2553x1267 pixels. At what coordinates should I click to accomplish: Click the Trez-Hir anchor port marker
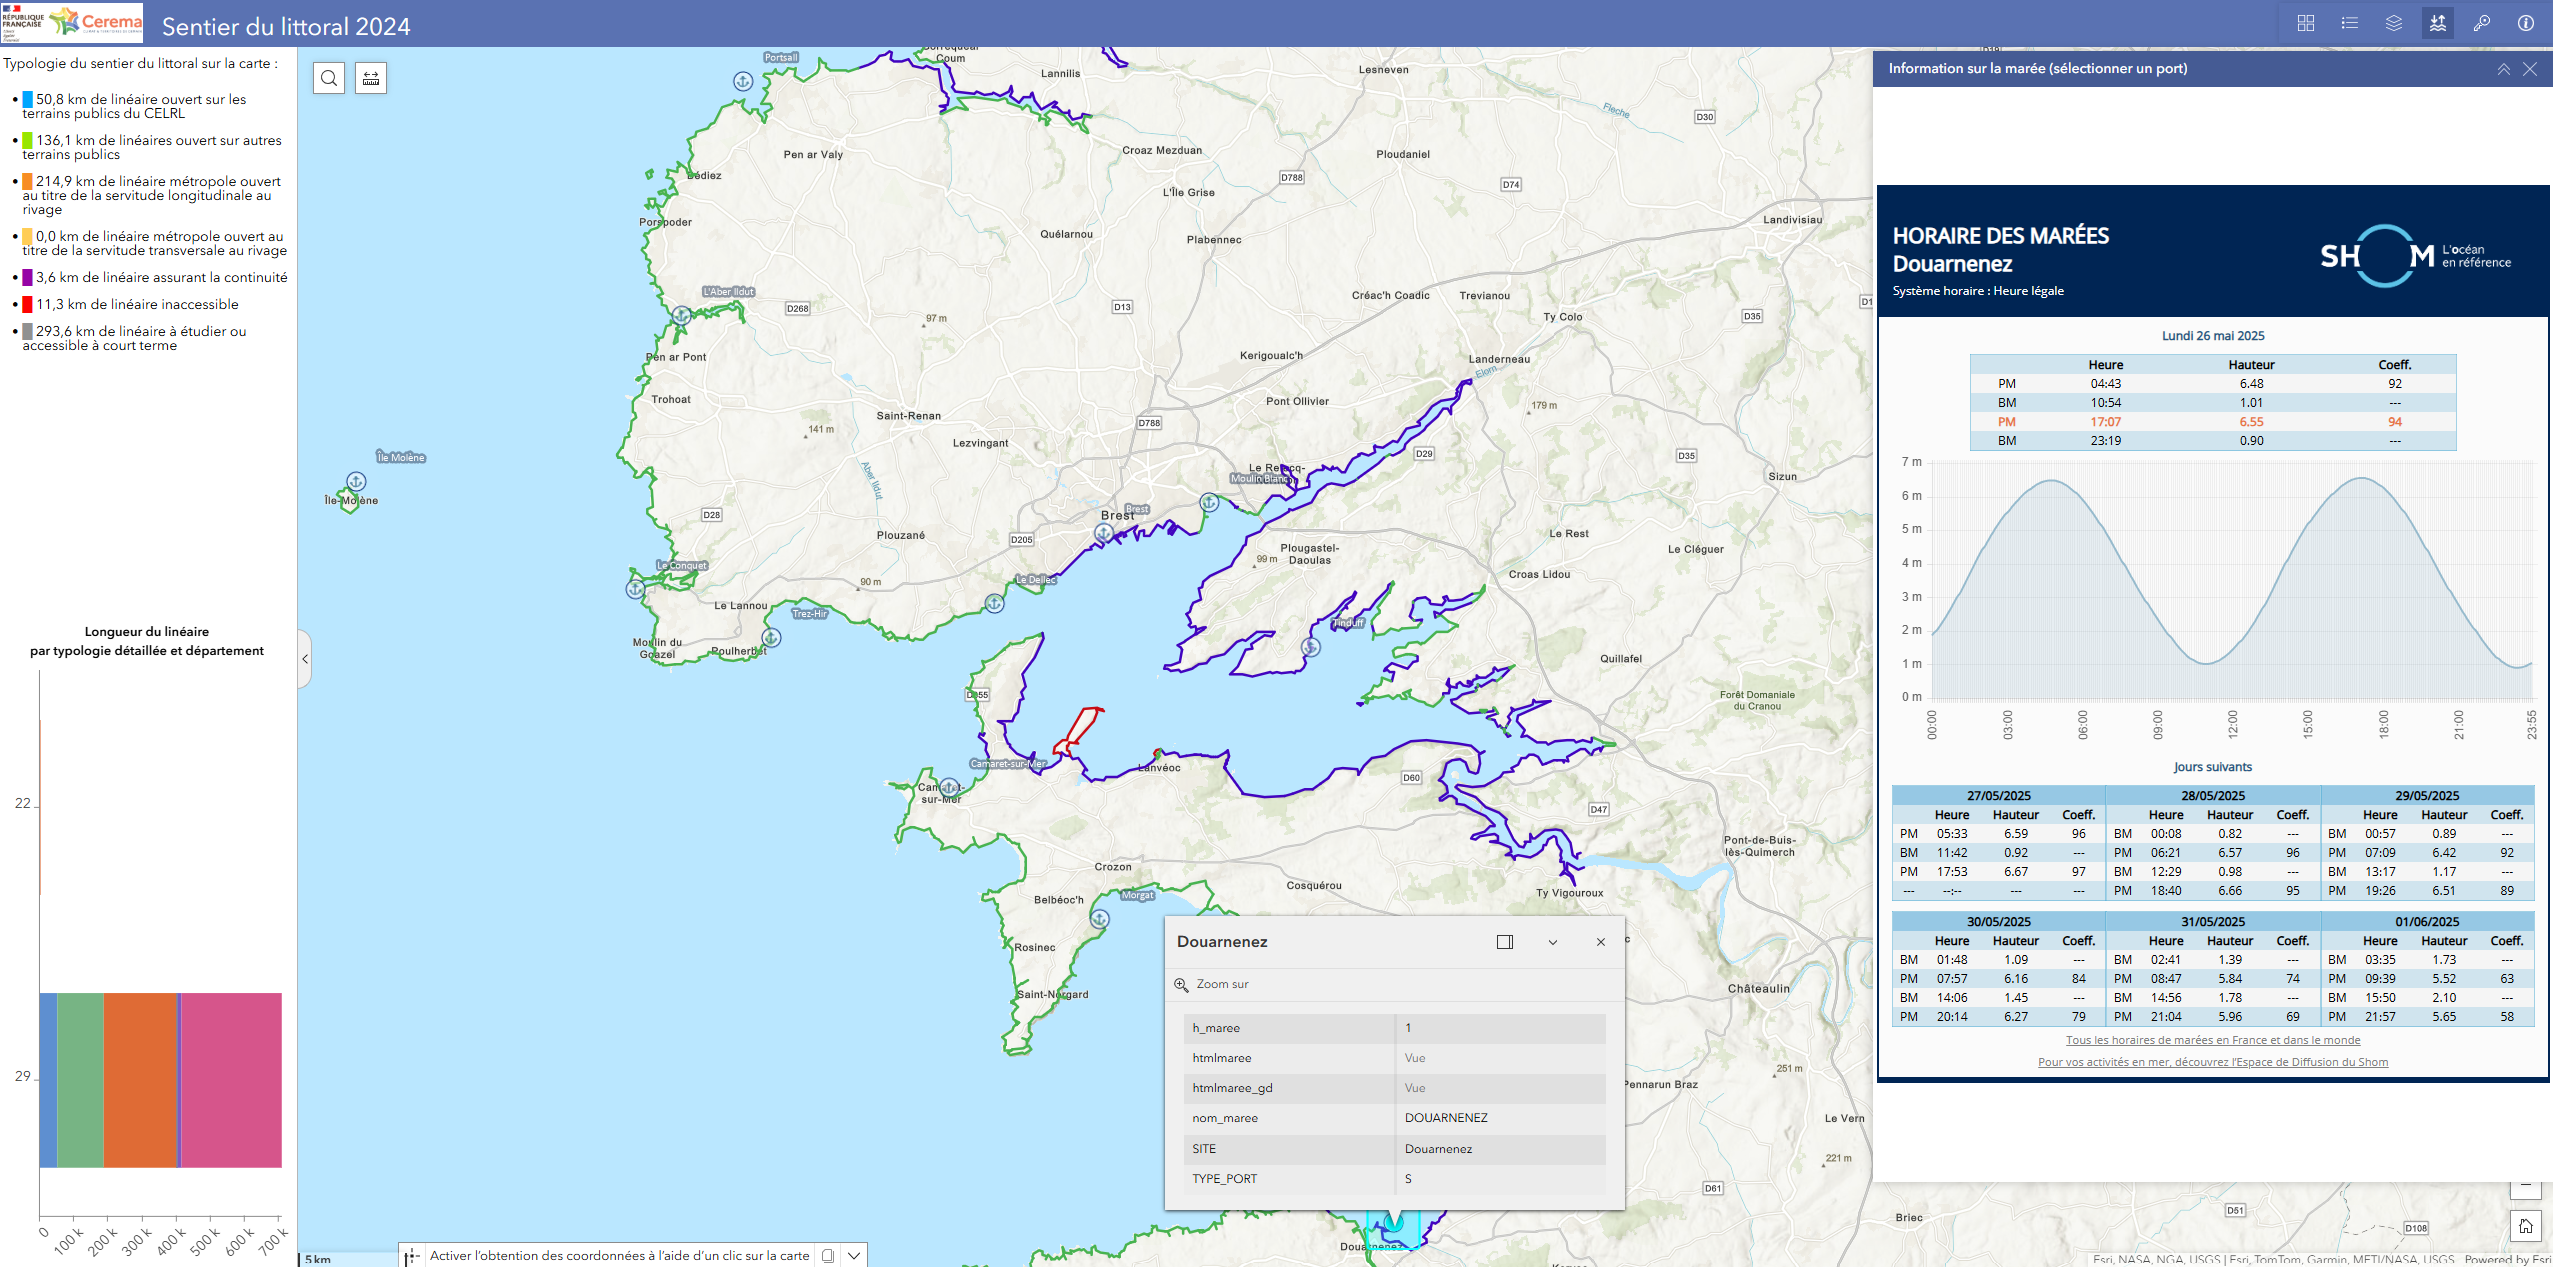[x=771, y=638]
